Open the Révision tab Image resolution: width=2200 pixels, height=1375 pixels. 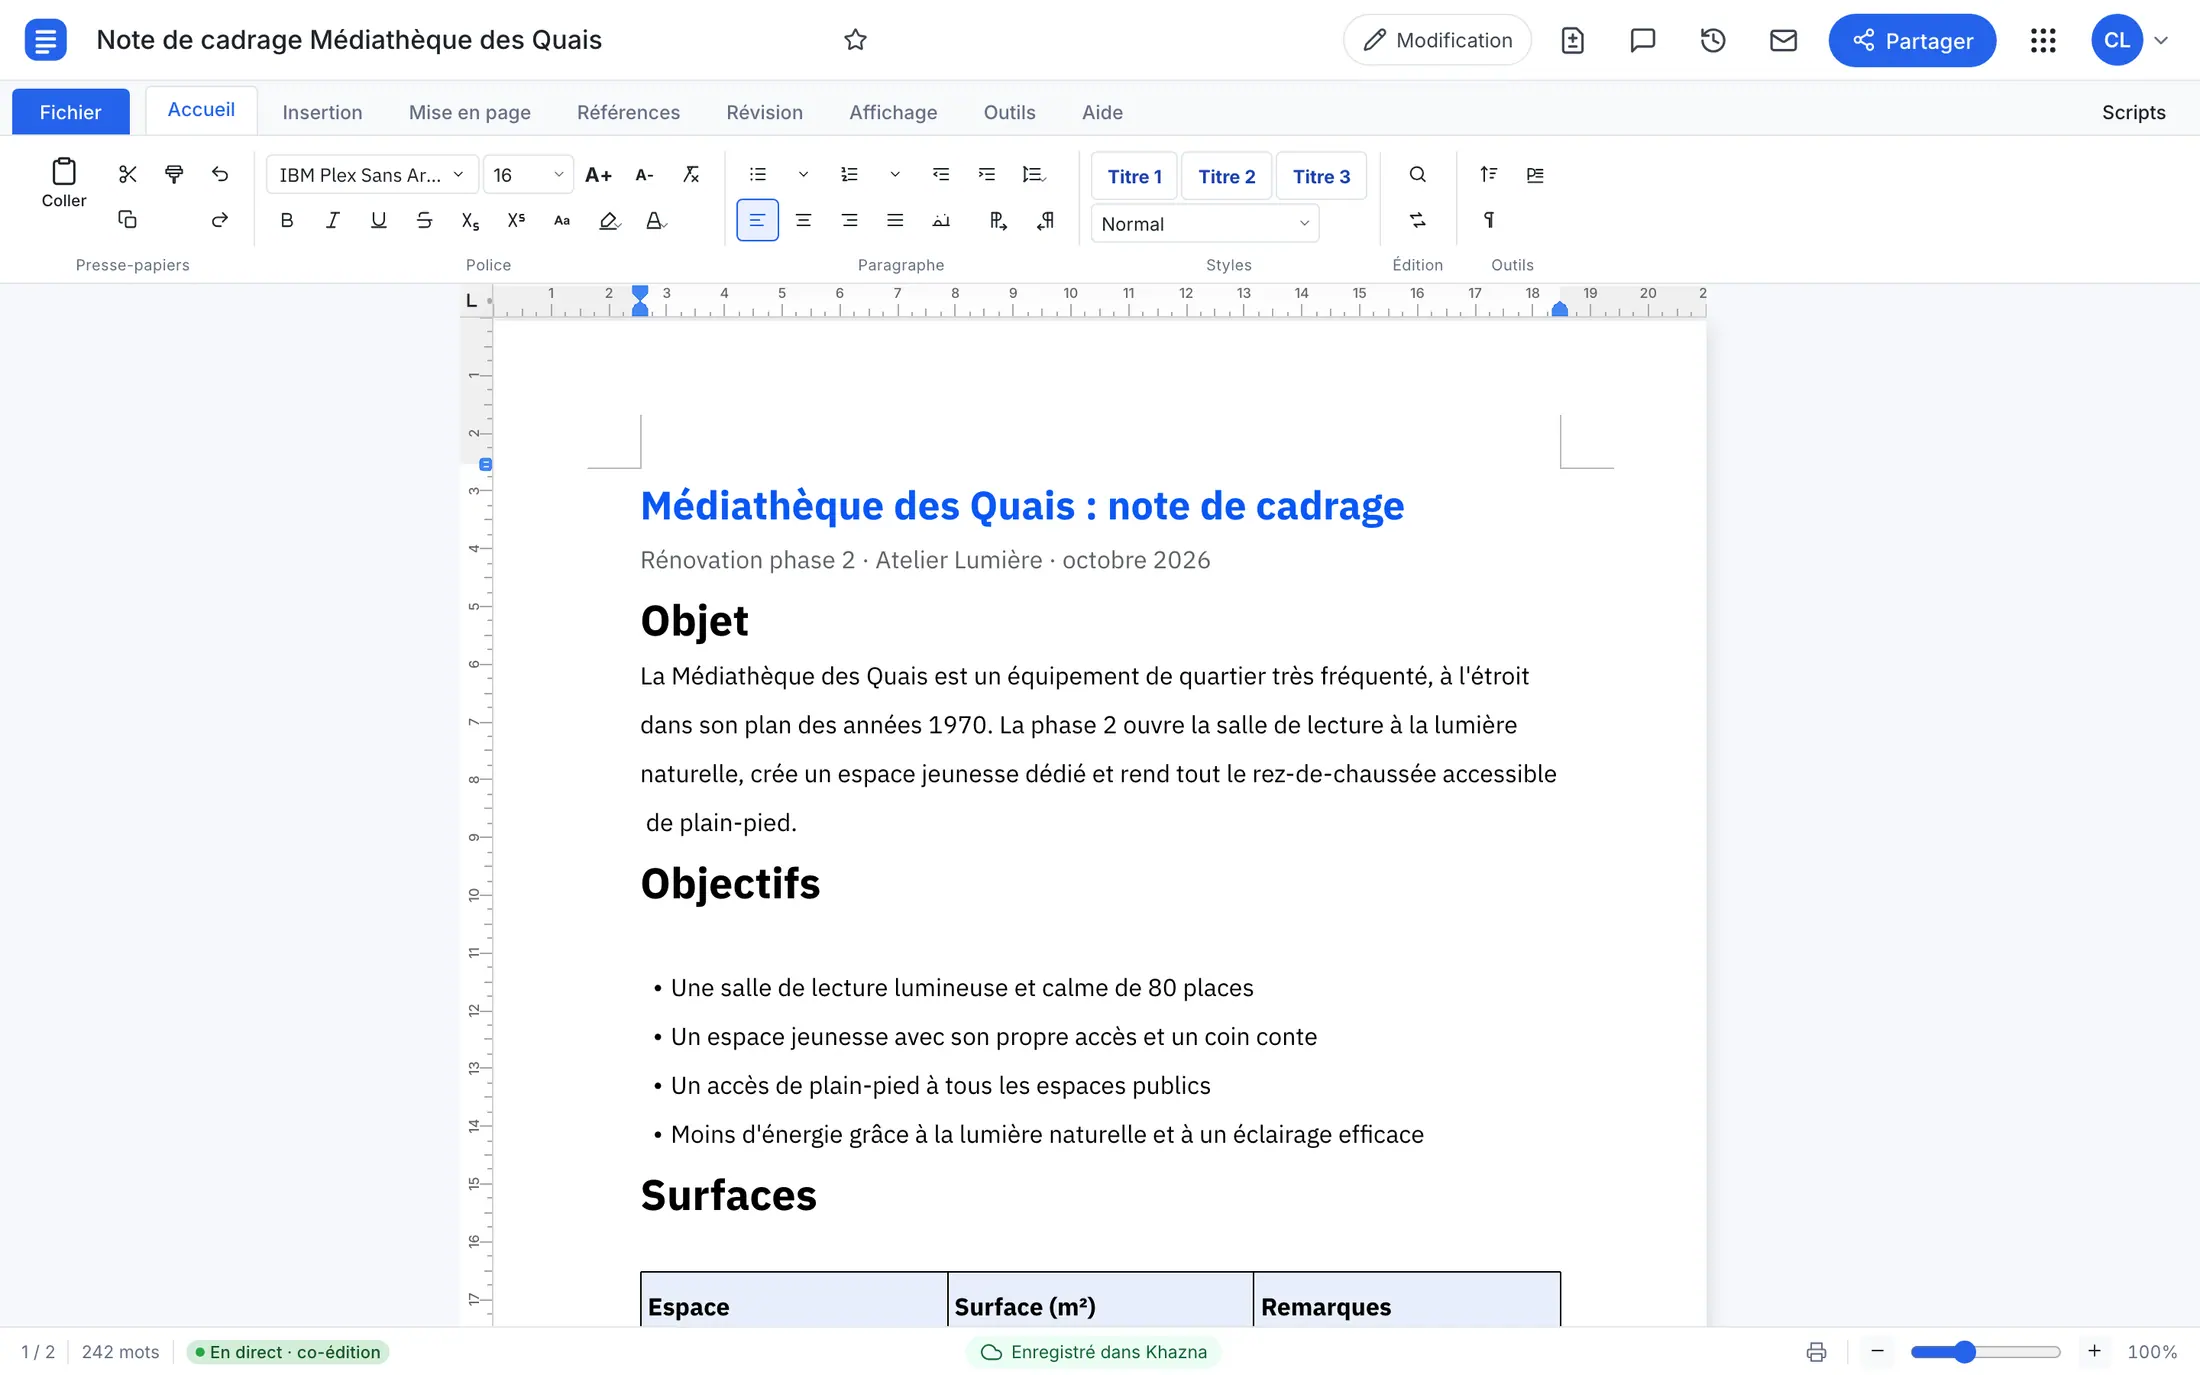pyautogui.click(x=764, y=112)
